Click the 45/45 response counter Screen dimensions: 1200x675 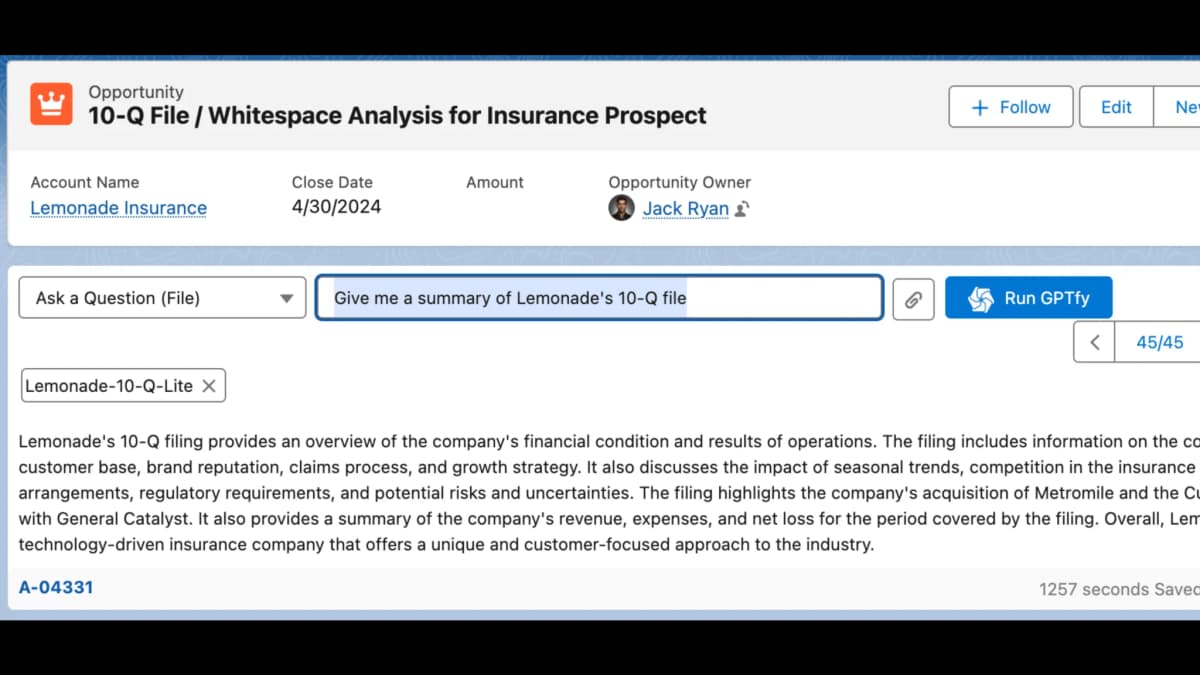click(x=1158, y=341)
